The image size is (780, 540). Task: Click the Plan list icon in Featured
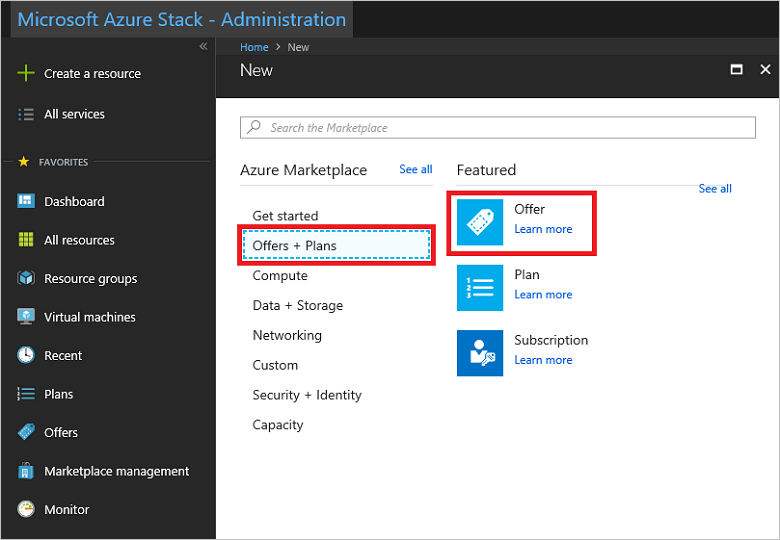(480, 288)
